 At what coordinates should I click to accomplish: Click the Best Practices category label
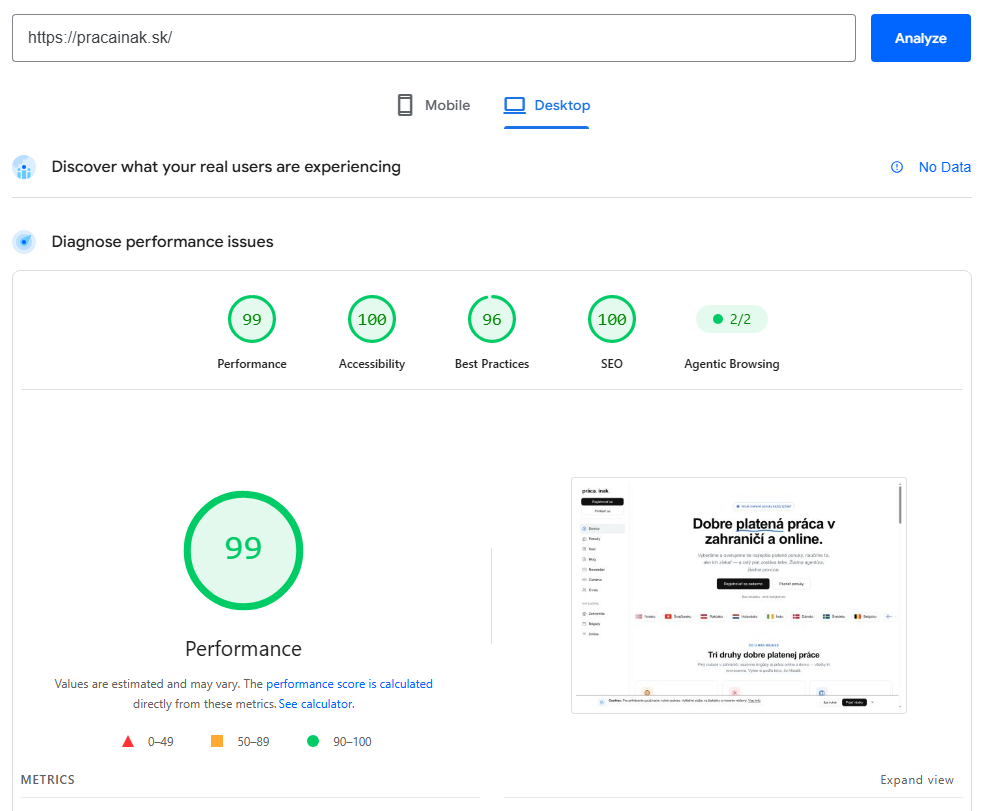pyautogui.click(x=492, y=364)
